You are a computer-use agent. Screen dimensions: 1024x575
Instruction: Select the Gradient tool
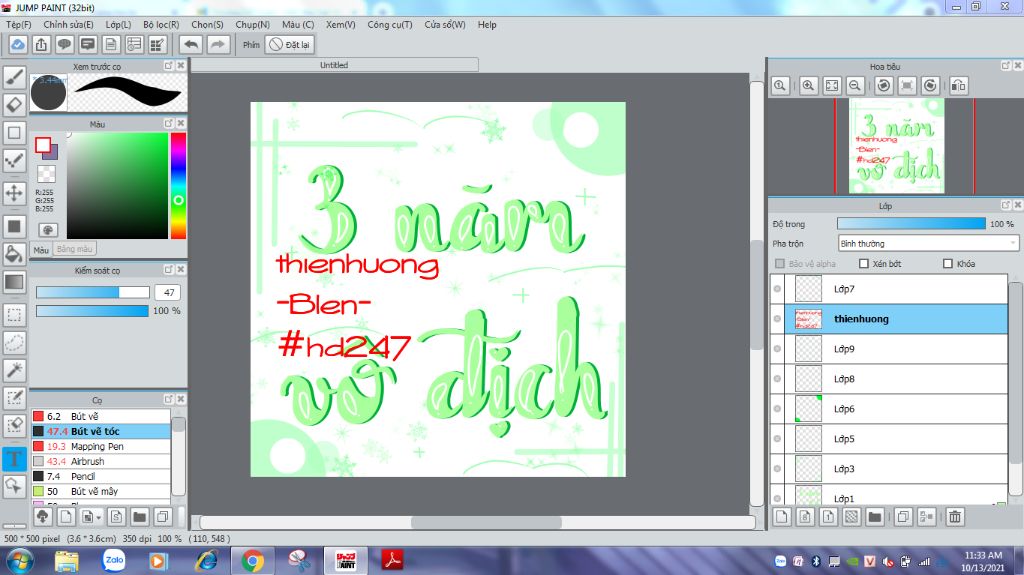pyautogui.click(x=14, y=282)
